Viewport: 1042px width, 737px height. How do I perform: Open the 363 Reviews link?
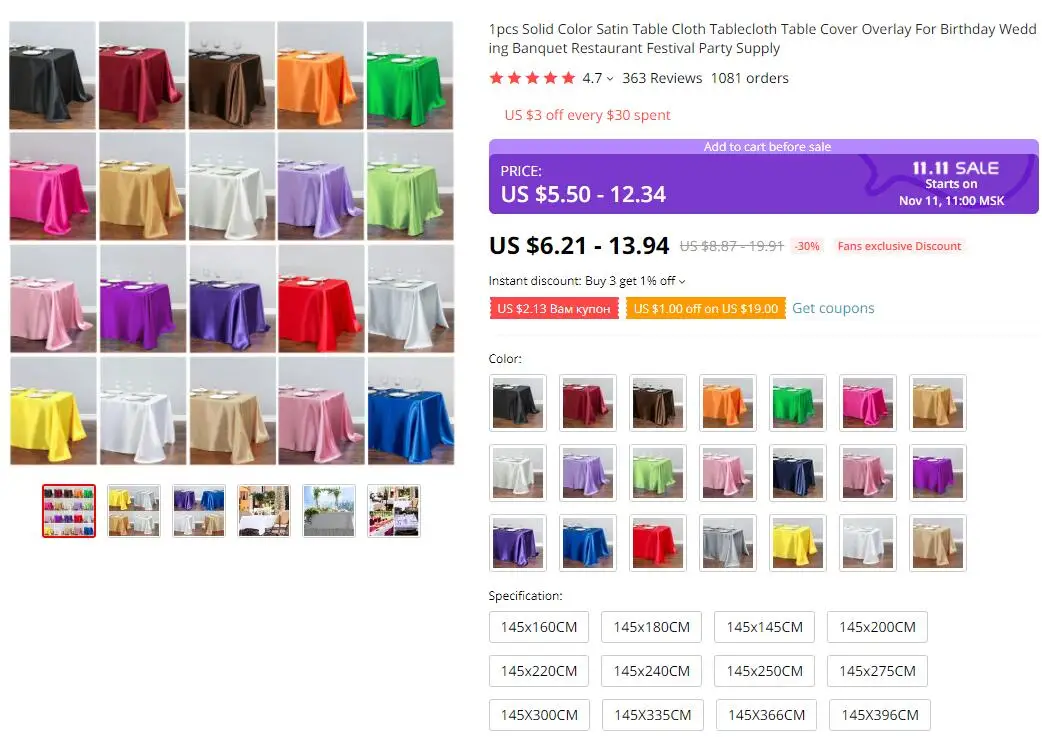(662, 78)
